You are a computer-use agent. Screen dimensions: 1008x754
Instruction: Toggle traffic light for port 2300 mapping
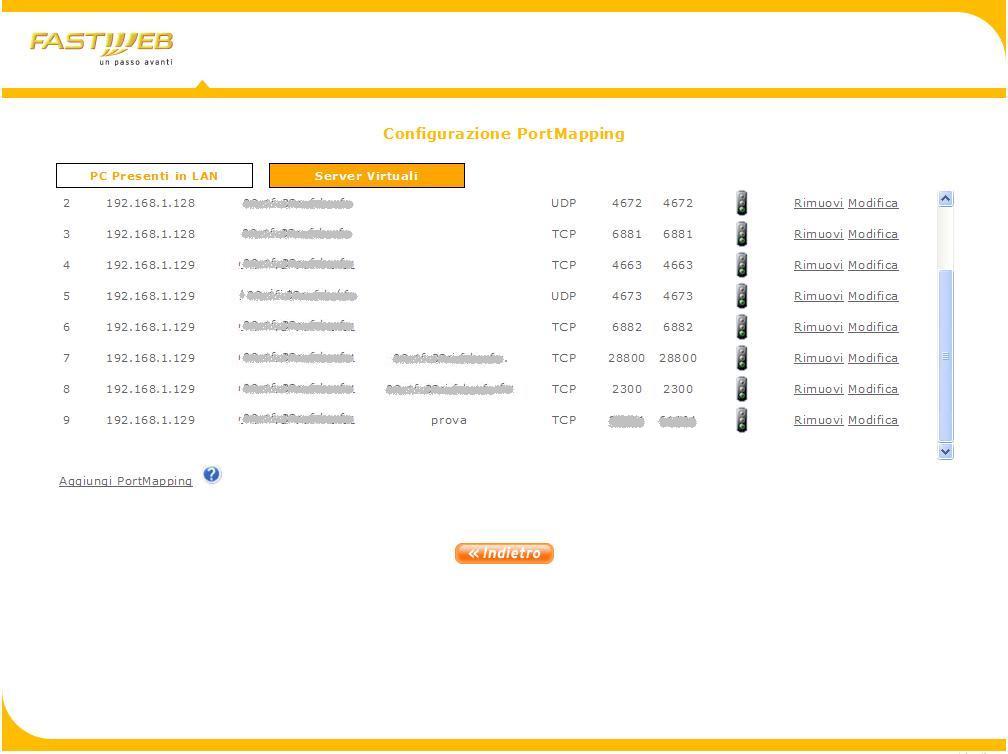click(x=741, y=389)
